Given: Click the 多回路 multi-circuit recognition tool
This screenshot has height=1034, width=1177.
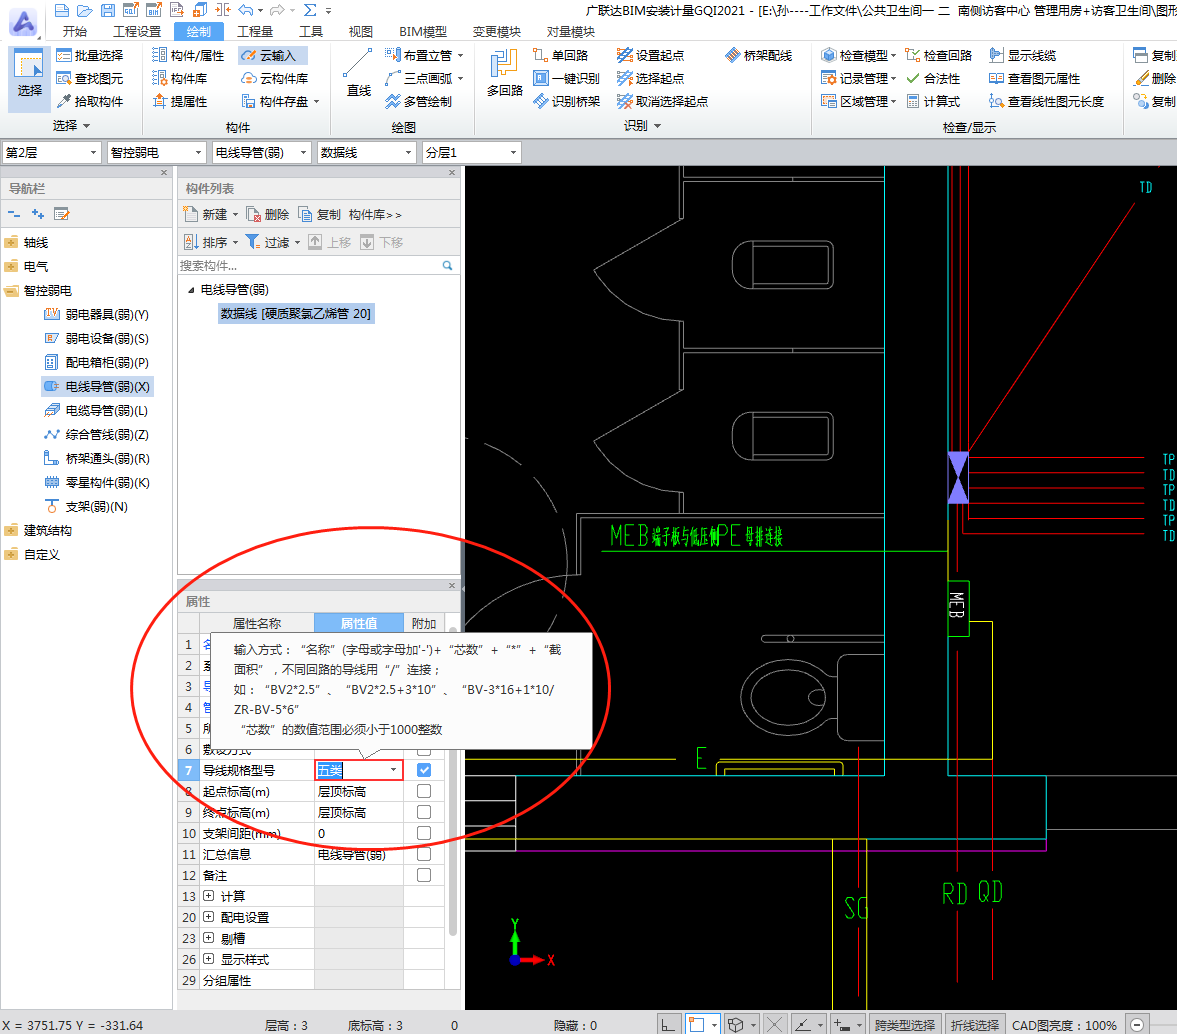Looking at the screenshot, I should point(504,74).
